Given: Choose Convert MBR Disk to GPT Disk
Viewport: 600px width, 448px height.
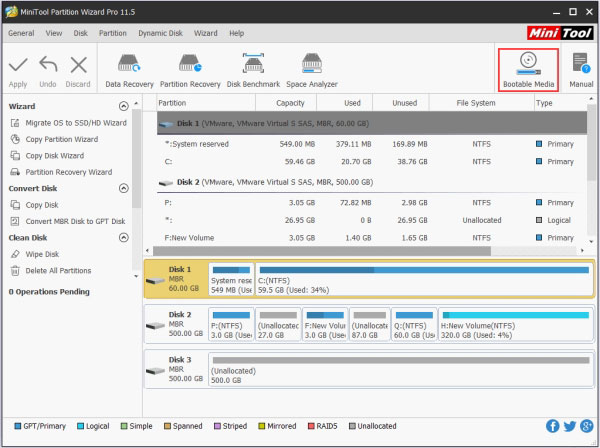Looking at the screenshot, I should click(x=68, y=222).
